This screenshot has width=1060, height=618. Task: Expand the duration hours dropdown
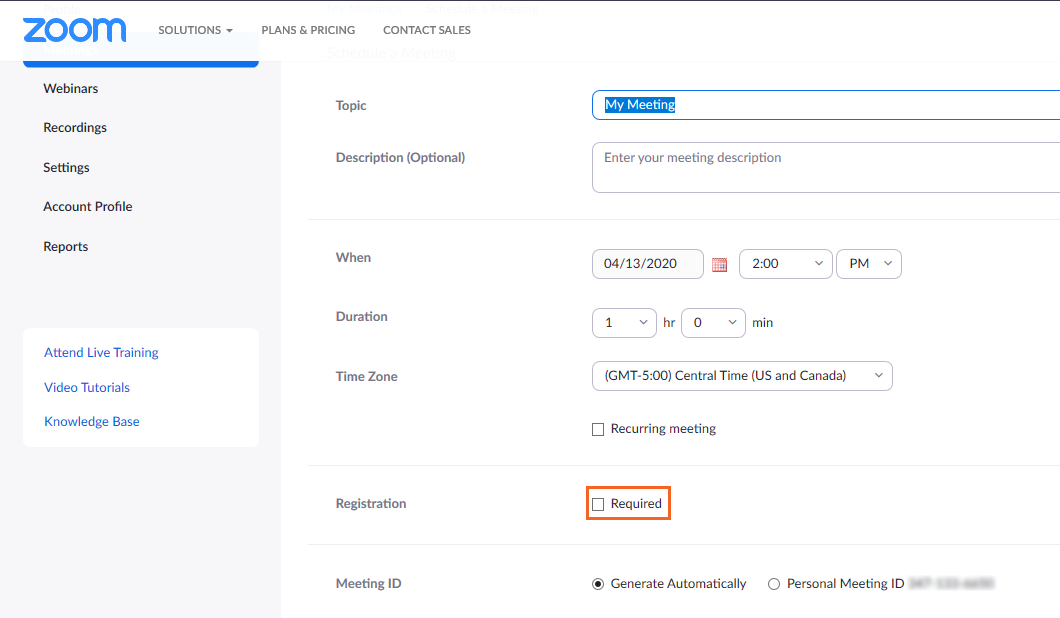point(624,322)
